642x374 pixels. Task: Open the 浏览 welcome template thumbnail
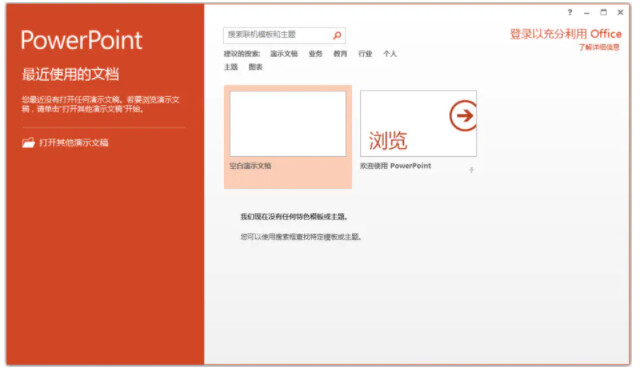(418, 123)
